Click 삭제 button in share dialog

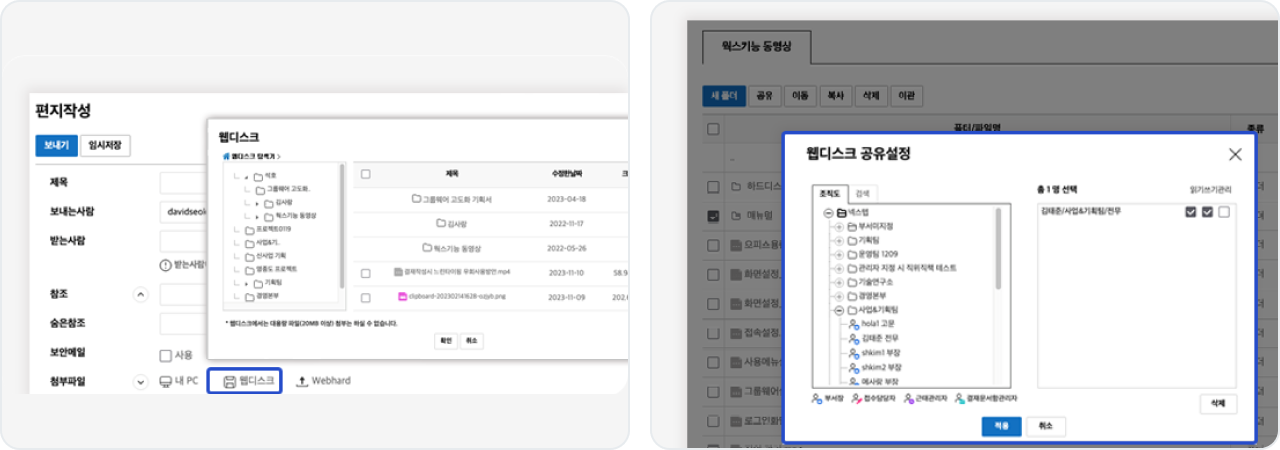1218,404
